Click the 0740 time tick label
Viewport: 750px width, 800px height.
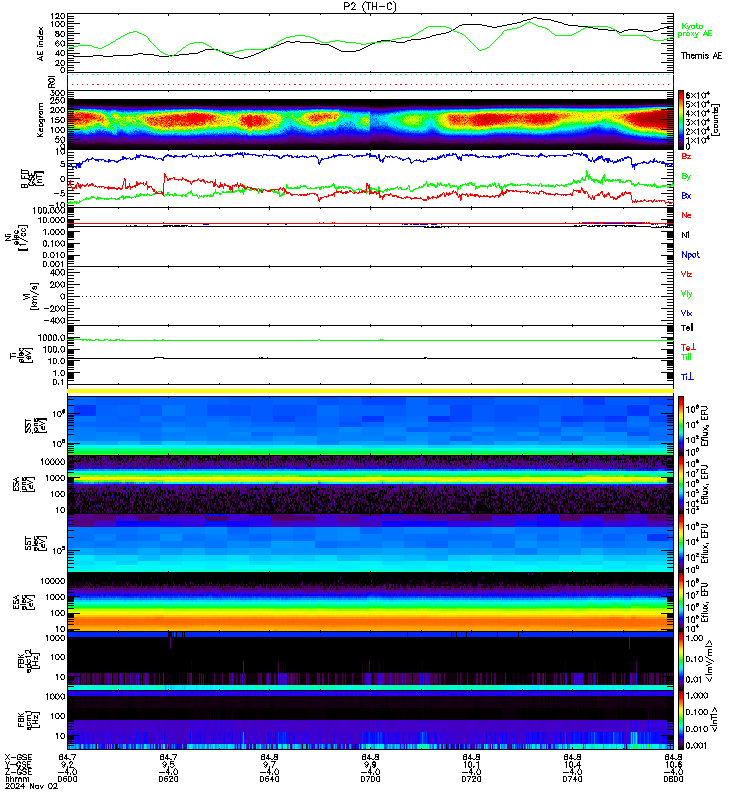tap(572, 779)
